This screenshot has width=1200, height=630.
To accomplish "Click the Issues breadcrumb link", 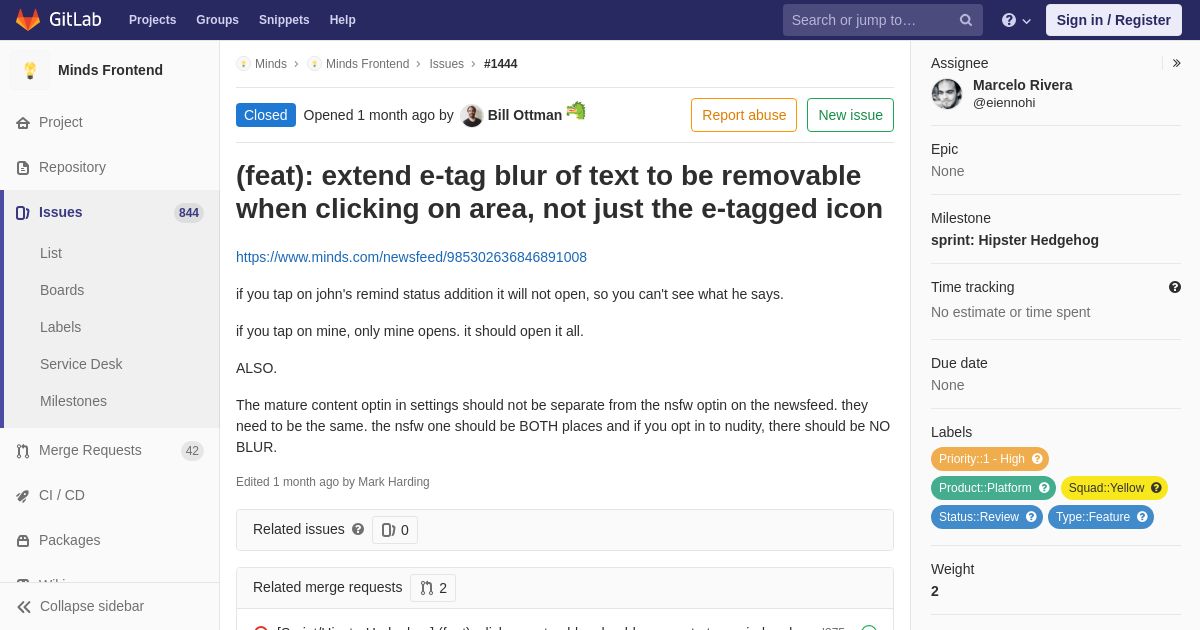I will [x=446, y=64].
